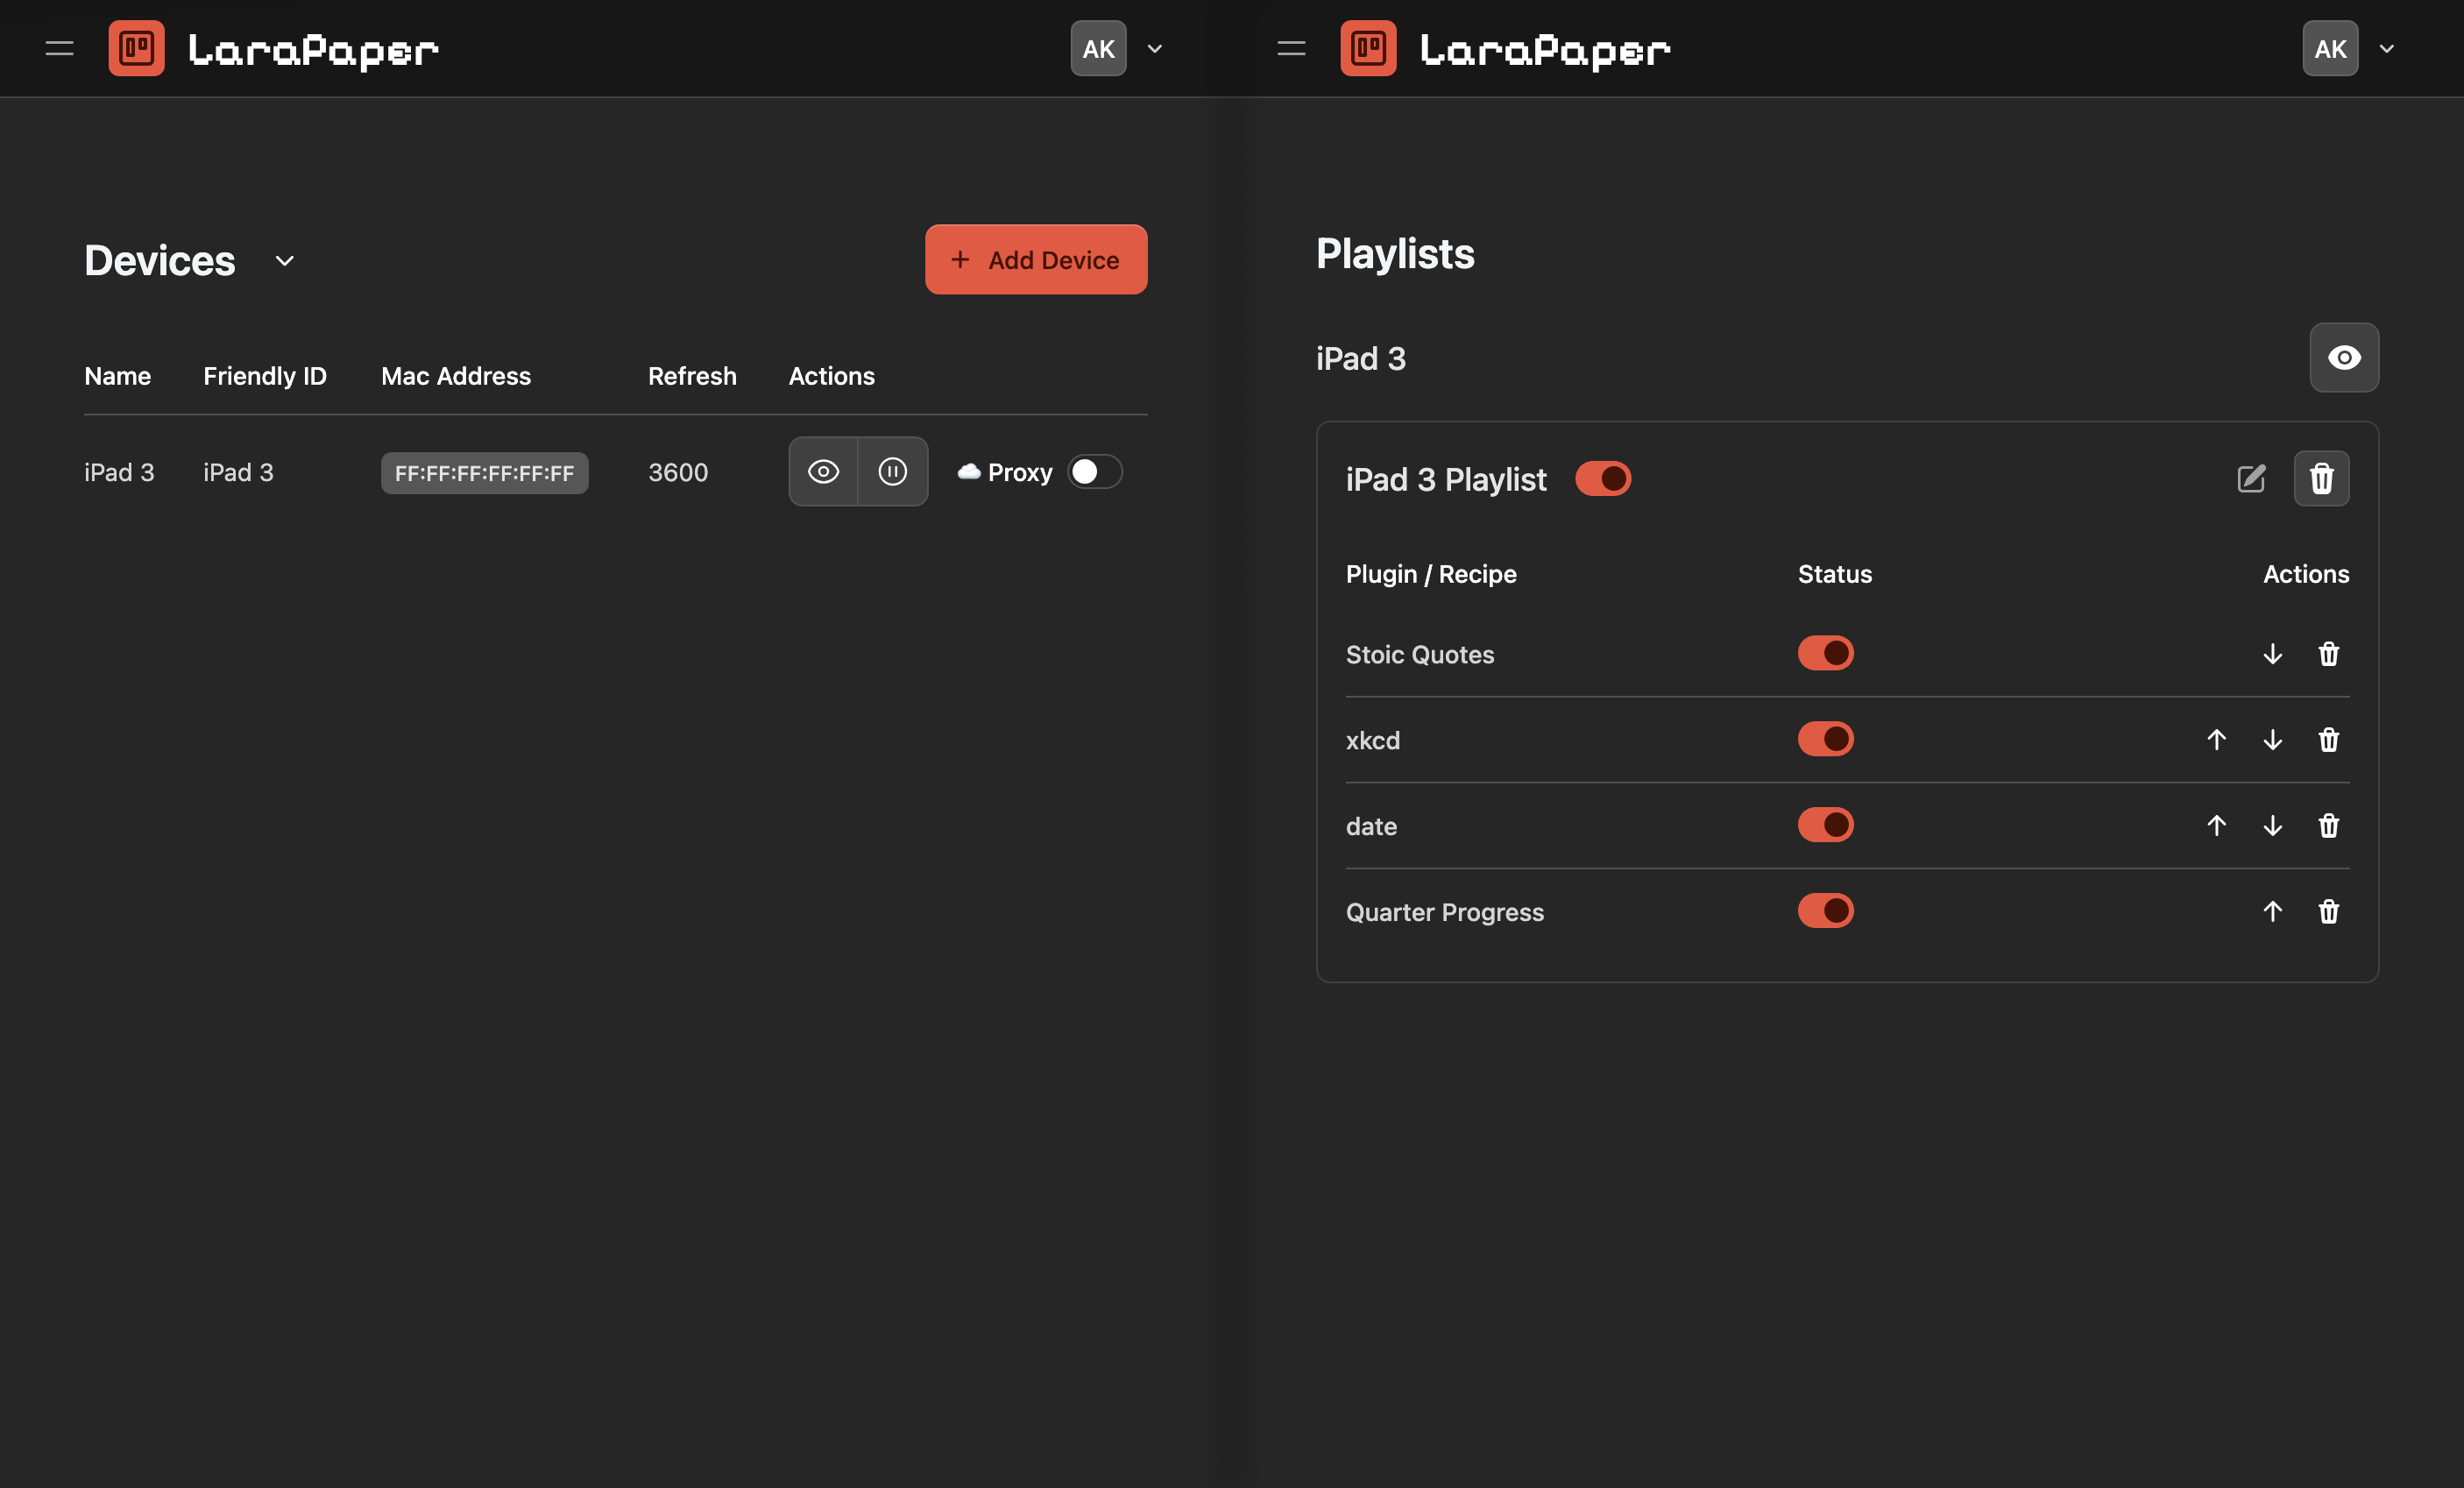Image resolution: width=2464 pixels, height=1488 pixels.
Task: Click the AK avatar badge
Action: (x=1098, y=47)
